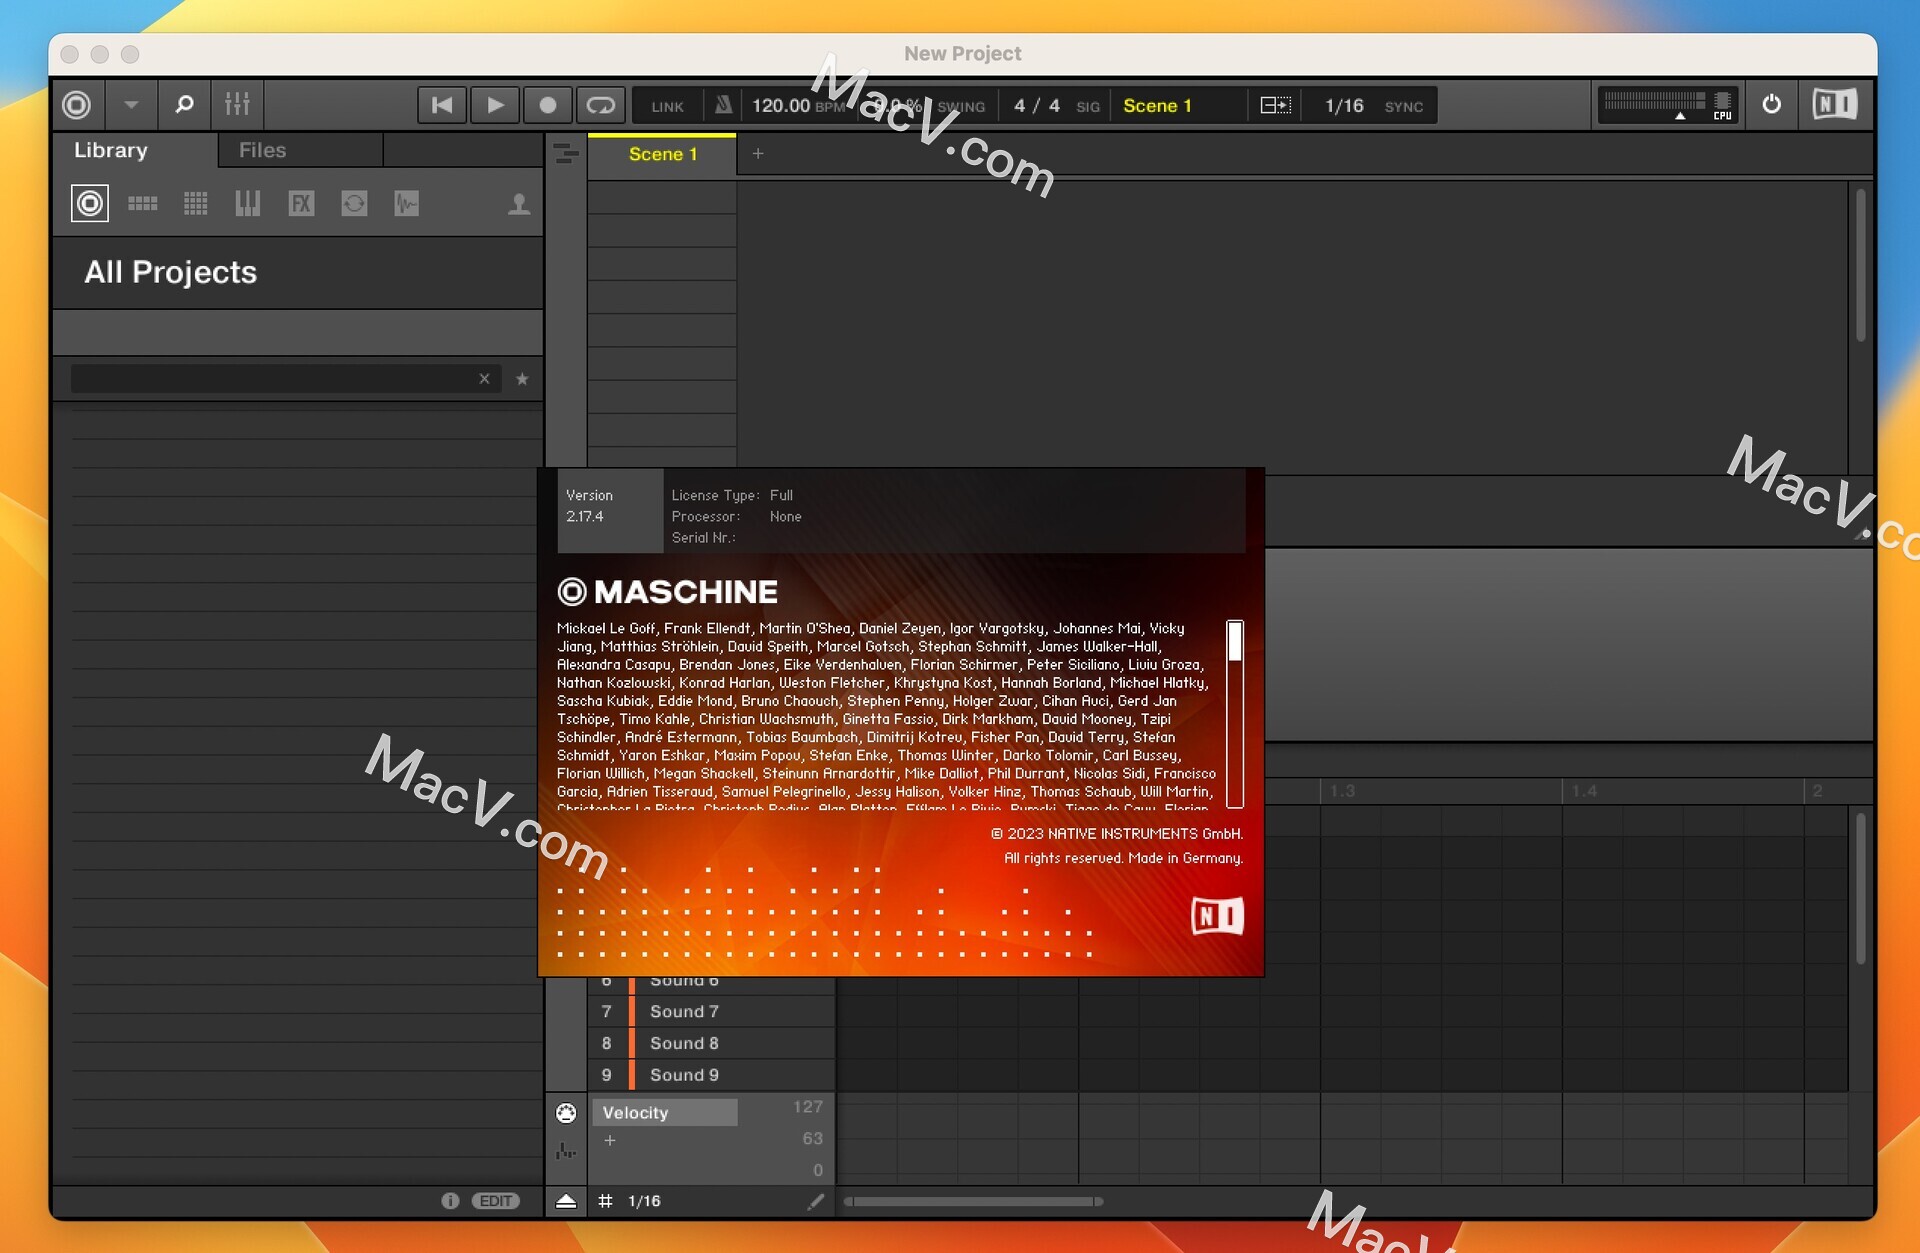Toggle the metronome icon
Screen dimensions: 1920x1253
(723, 105)
